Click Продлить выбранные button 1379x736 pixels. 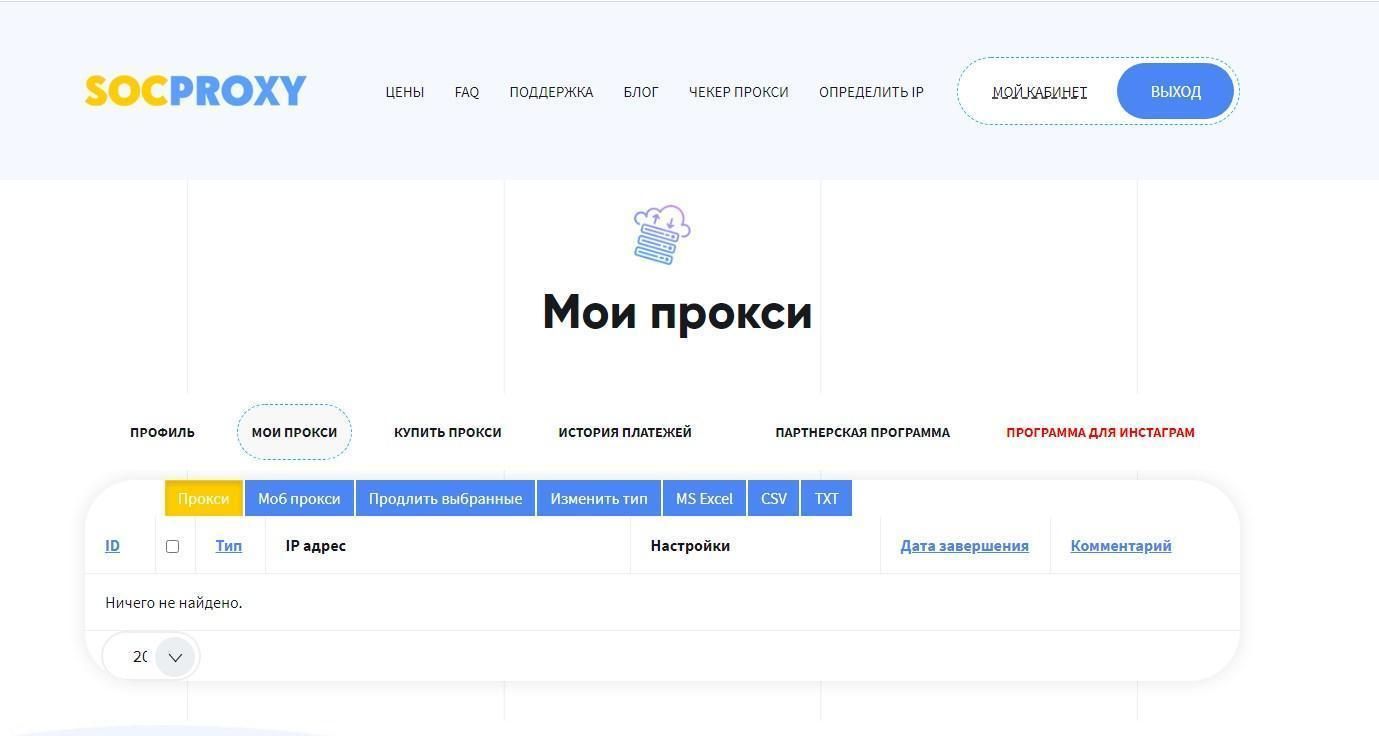pos(445,498)
